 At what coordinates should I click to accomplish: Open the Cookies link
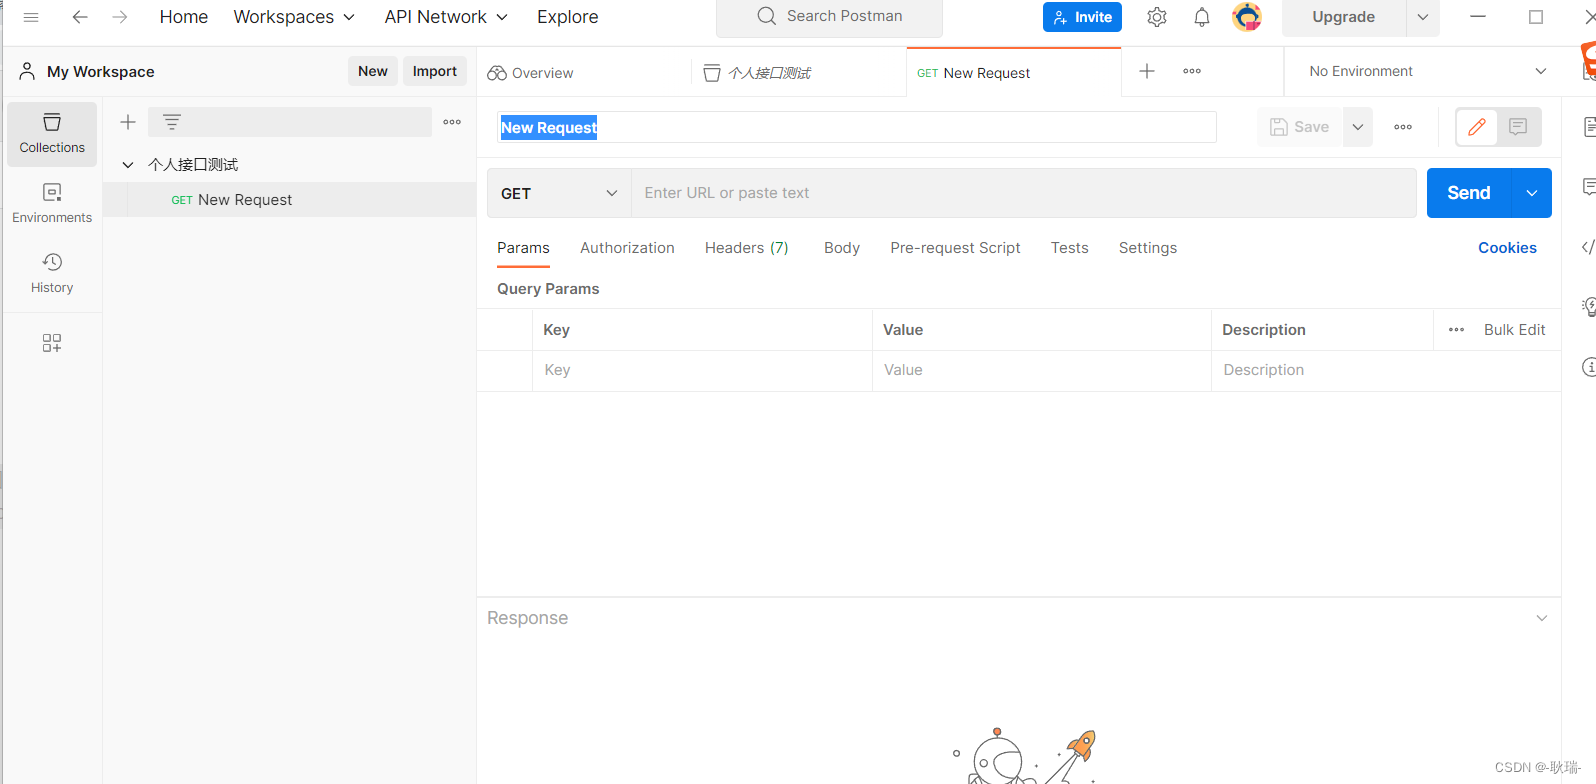pyautogui.click(x=1507, y=248)
